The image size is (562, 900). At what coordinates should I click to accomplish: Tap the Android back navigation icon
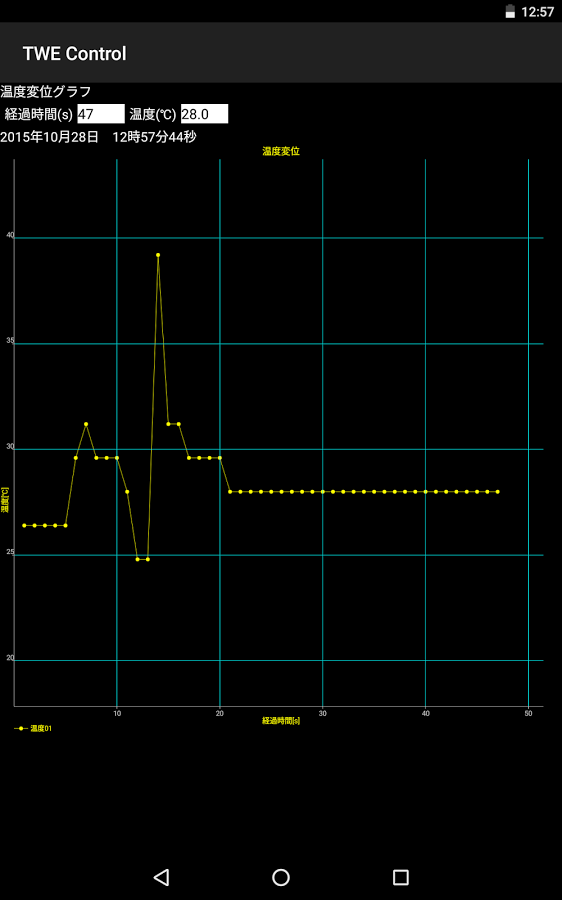pos(161,877)
